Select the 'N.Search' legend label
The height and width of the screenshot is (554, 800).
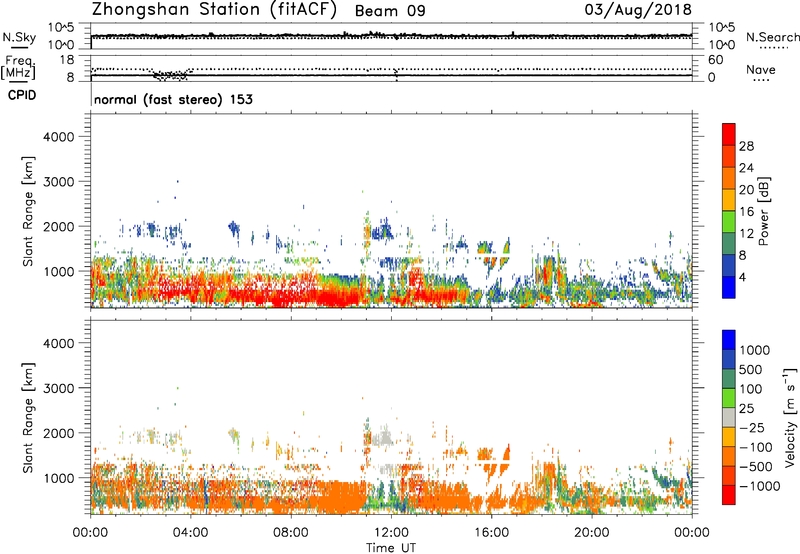[x=772, y=37]
